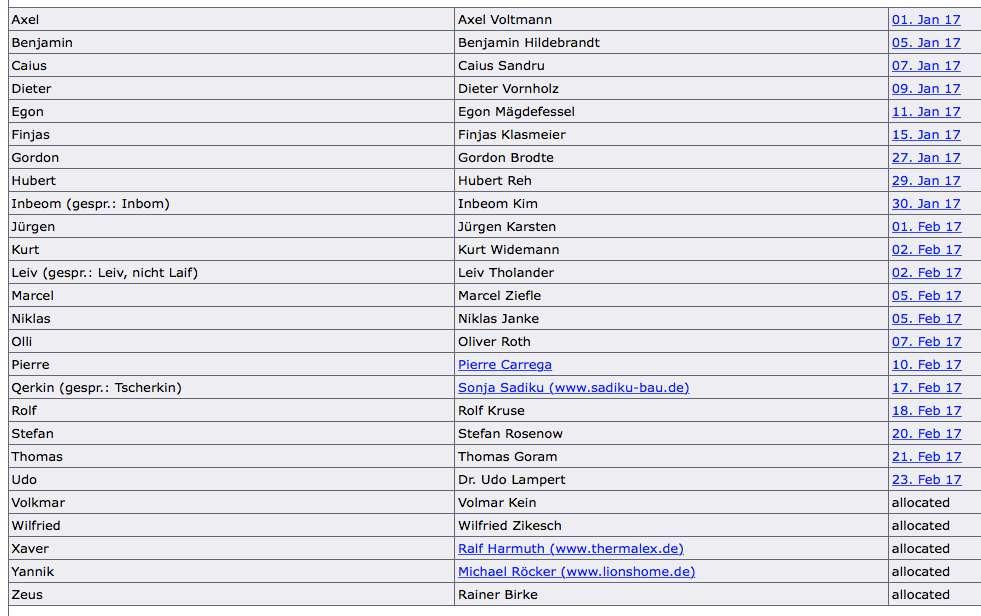Click the Pierre Carrega sponsor link
This screenshot has height=616, width=981.
pos(505,365)
